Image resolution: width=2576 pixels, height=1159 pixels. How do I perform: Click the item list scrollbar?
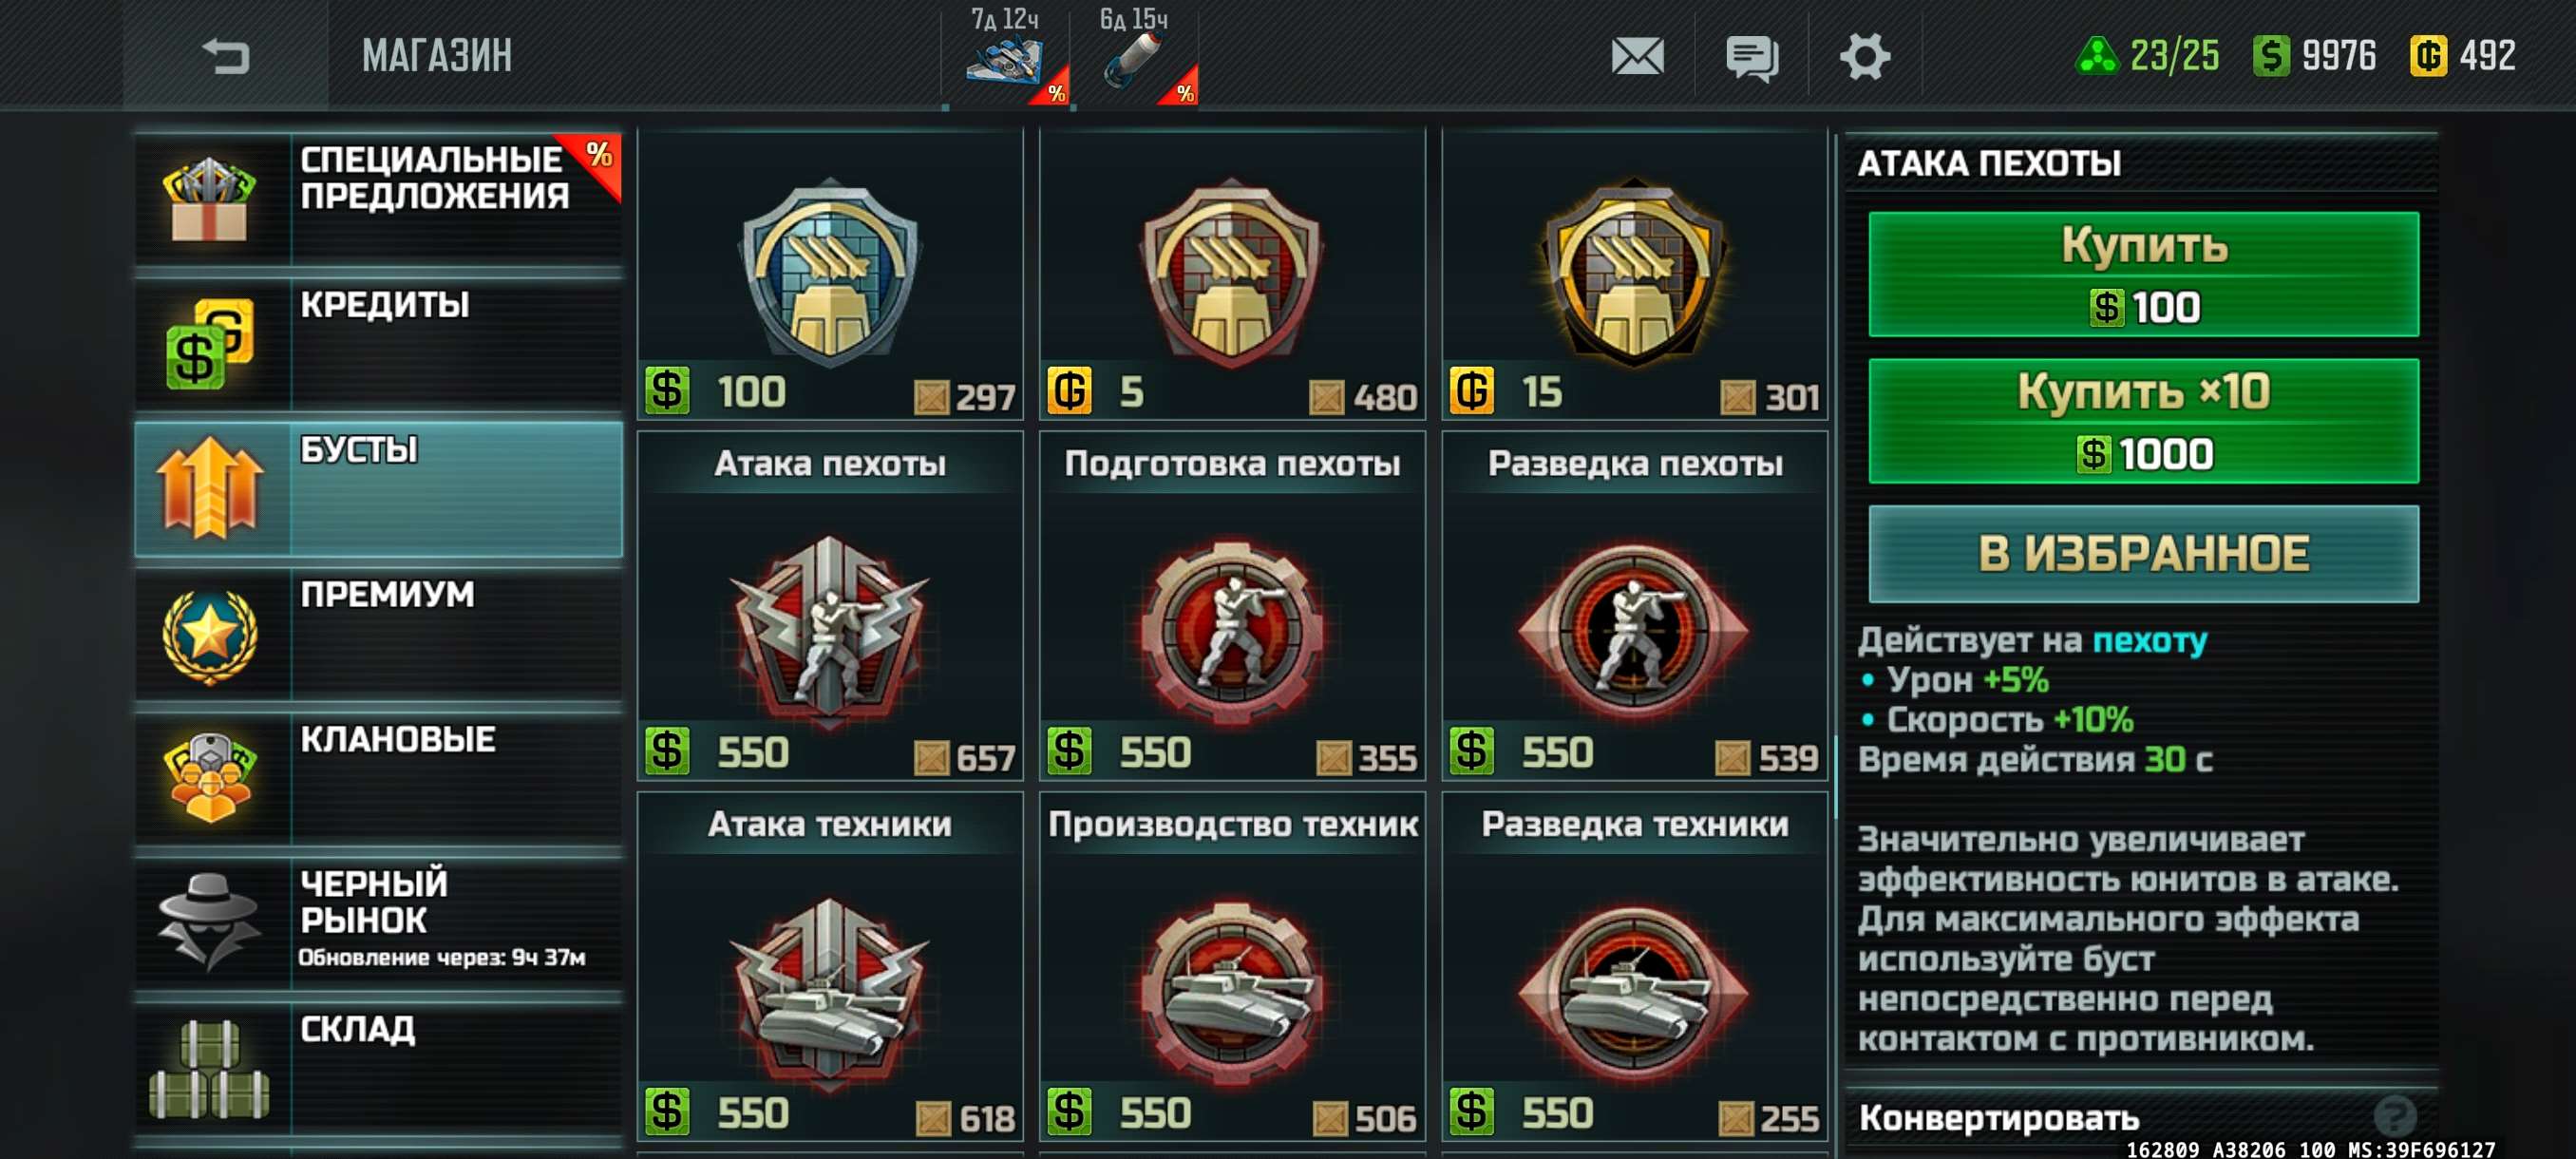pos(1836,776)
